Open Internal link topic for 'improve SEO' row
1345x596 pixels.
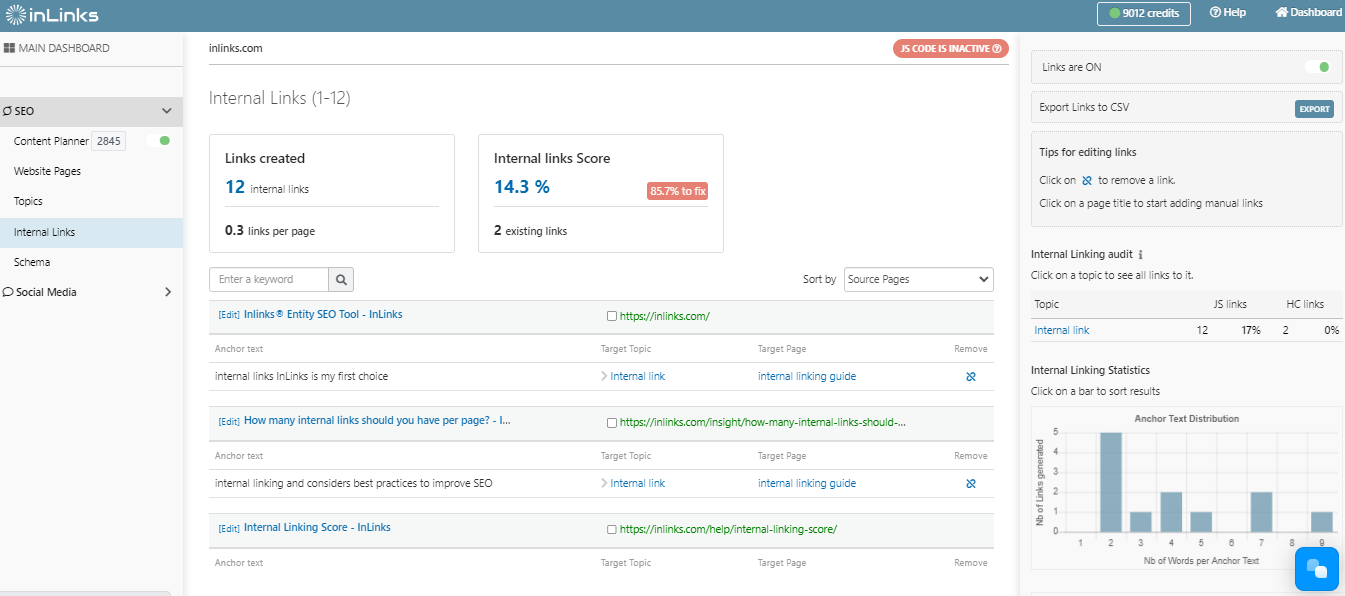[x=637, y=483]
